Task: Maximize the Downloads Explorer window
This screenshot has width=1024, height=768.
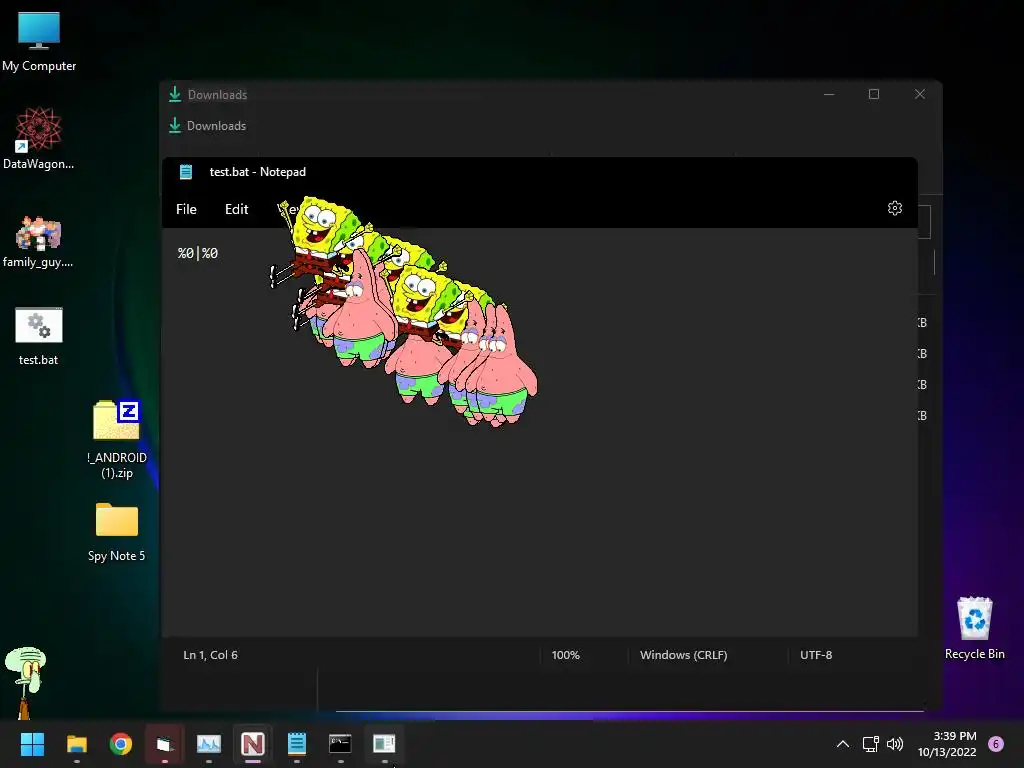Action: coord(874,94)
